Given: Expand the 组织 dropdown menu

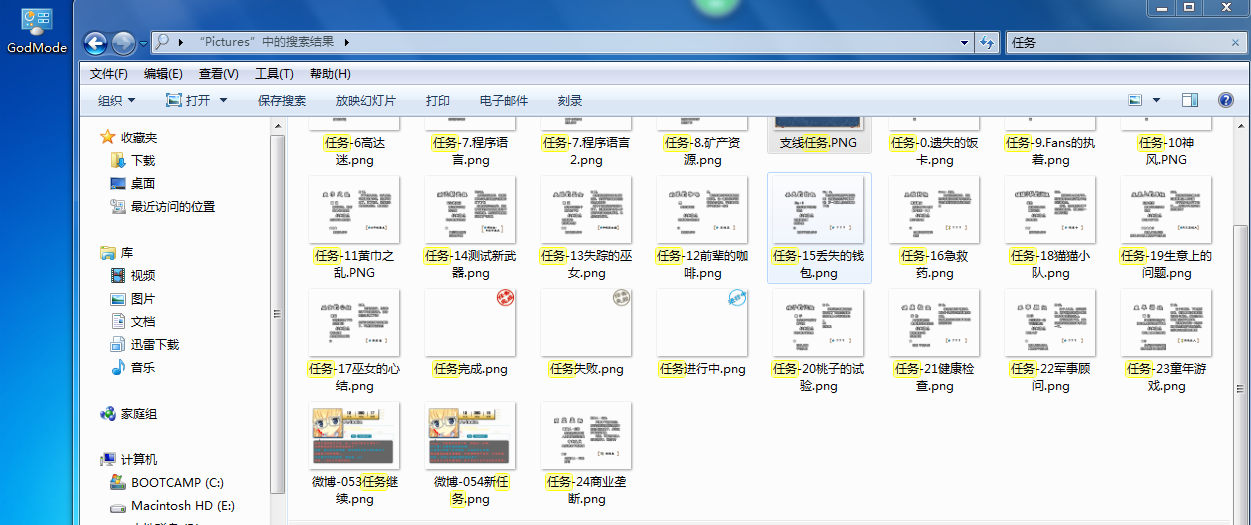Looking at the screenshot, I should pyautogui.click(x=116, y=100).
